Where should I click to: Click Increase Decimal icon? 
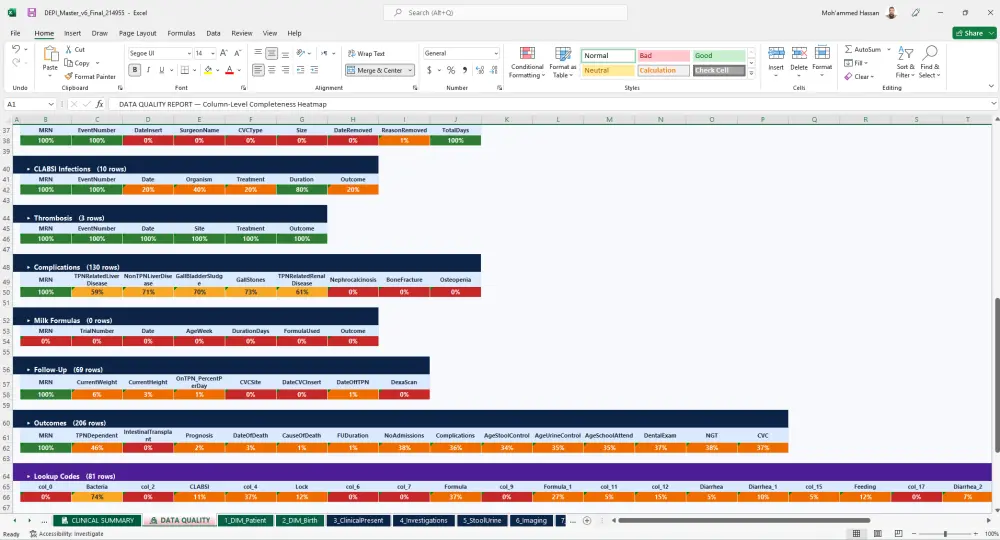[x=480, y=70]
